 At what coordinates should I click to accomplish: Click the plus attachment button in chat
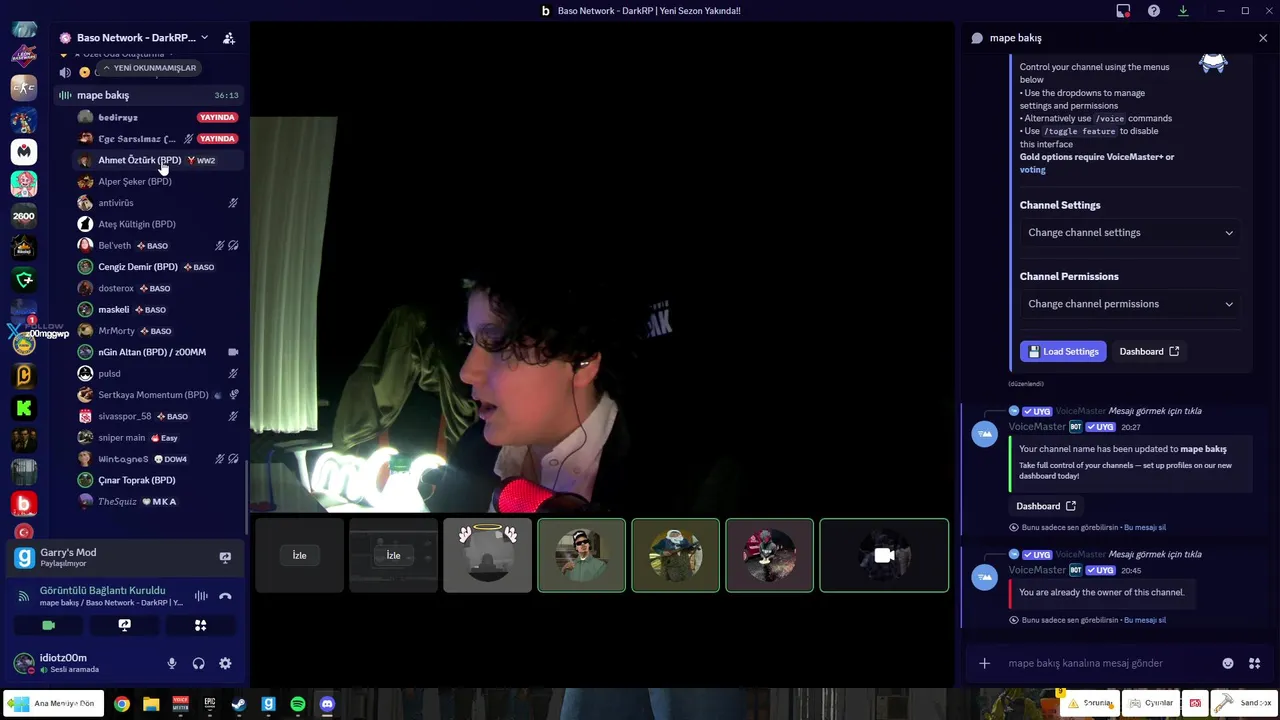[984, 663]
